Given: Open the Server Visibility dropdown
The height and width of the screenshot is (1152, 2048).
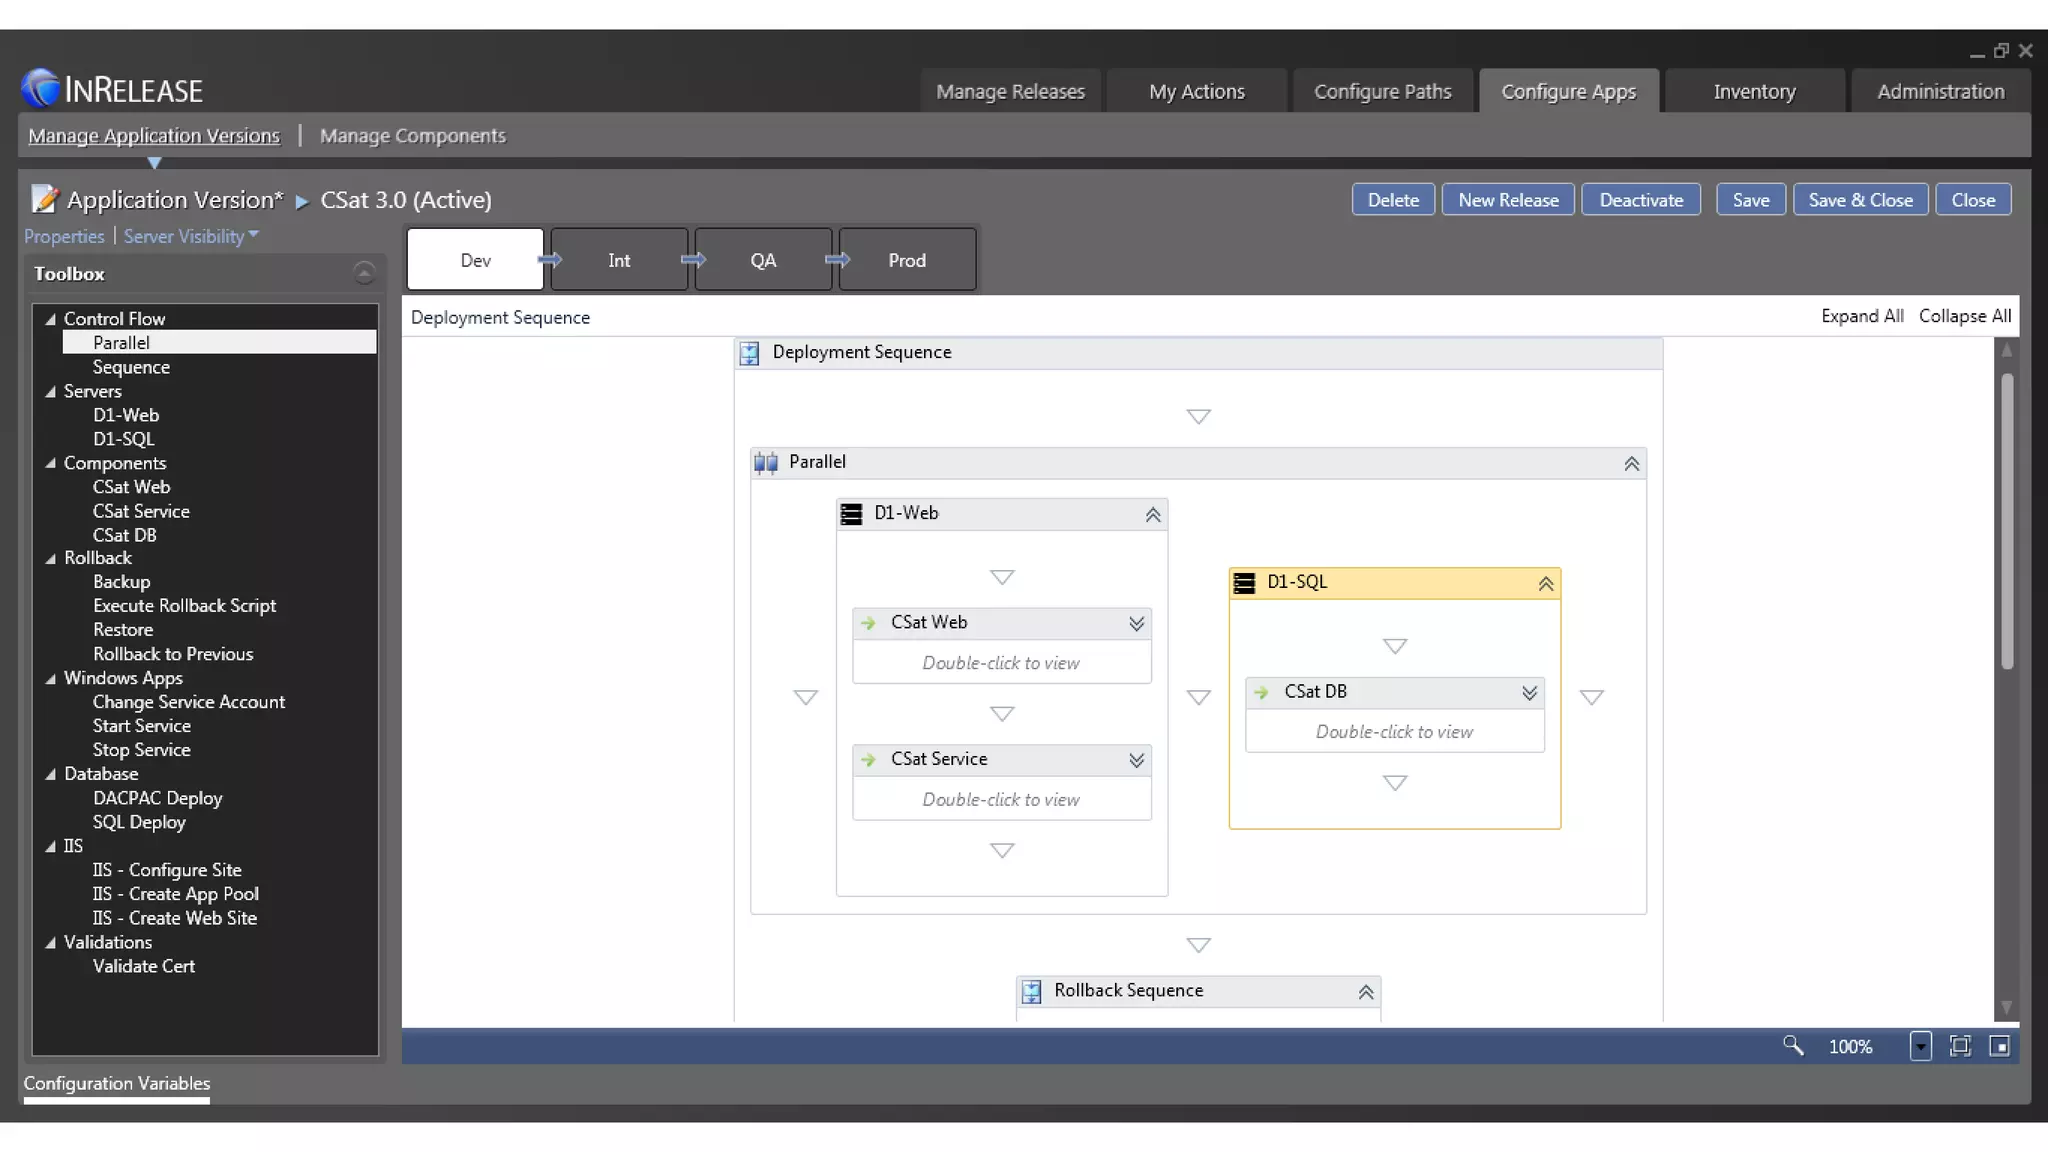Looking at the screenshot, I should pos(191,236).
